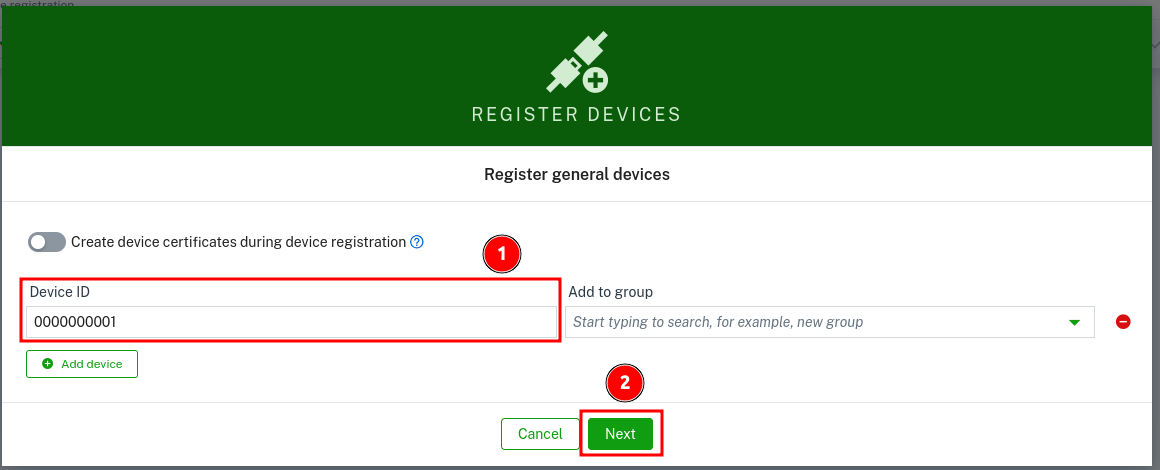
Task: Click the red step 2 marker
Action: pos(626,382)
